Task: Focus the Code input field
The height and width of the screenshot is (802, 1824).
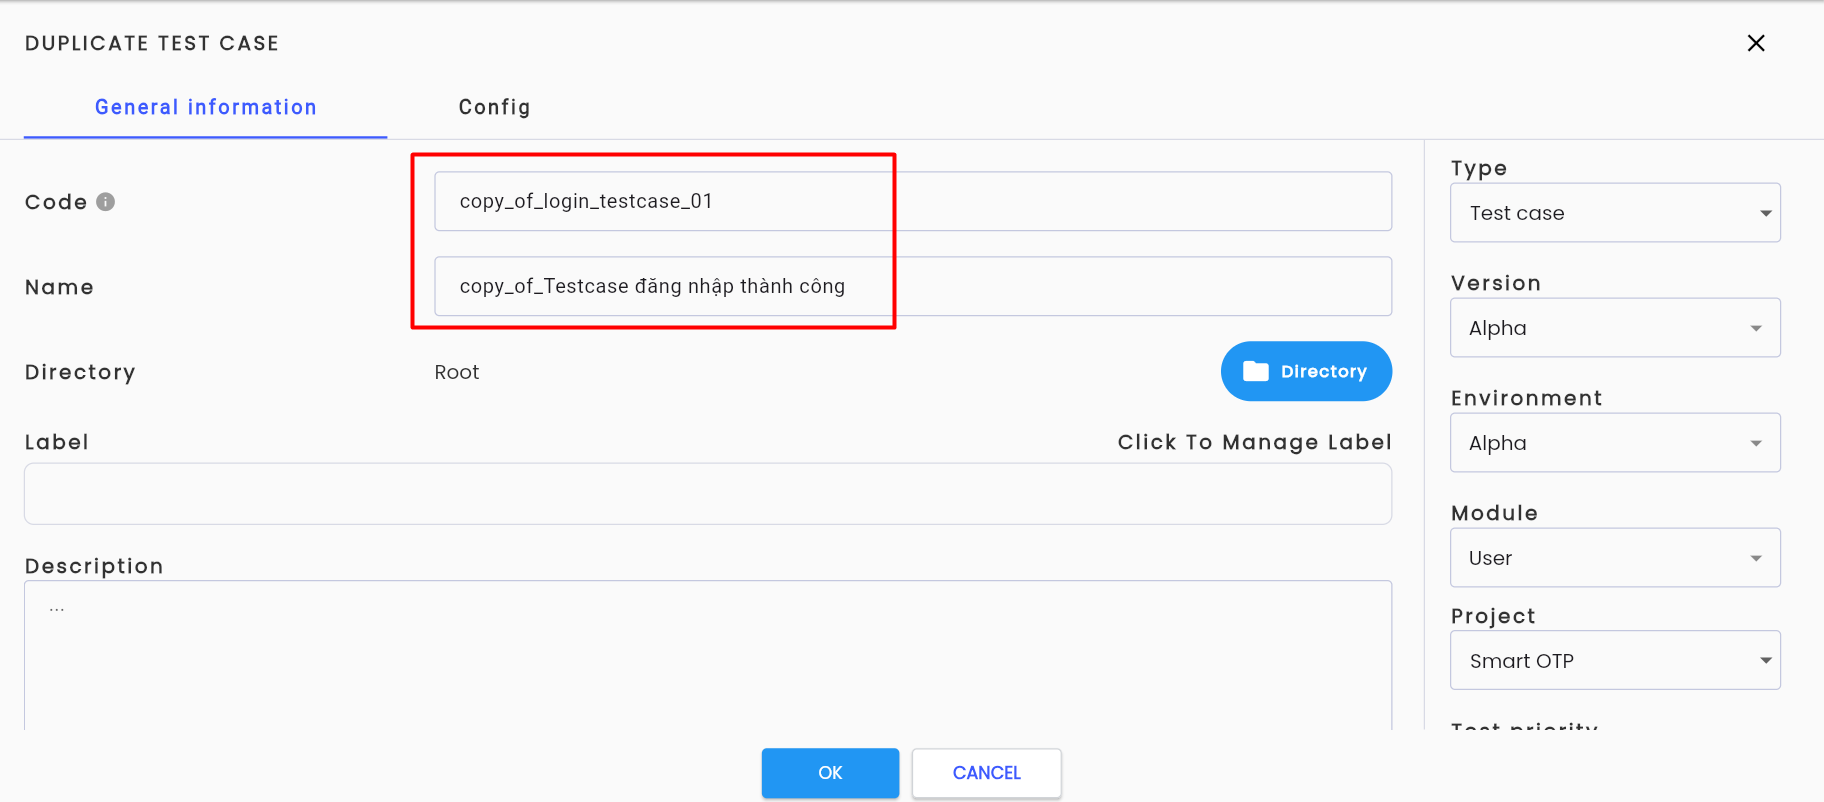Action: pos(913,201)
